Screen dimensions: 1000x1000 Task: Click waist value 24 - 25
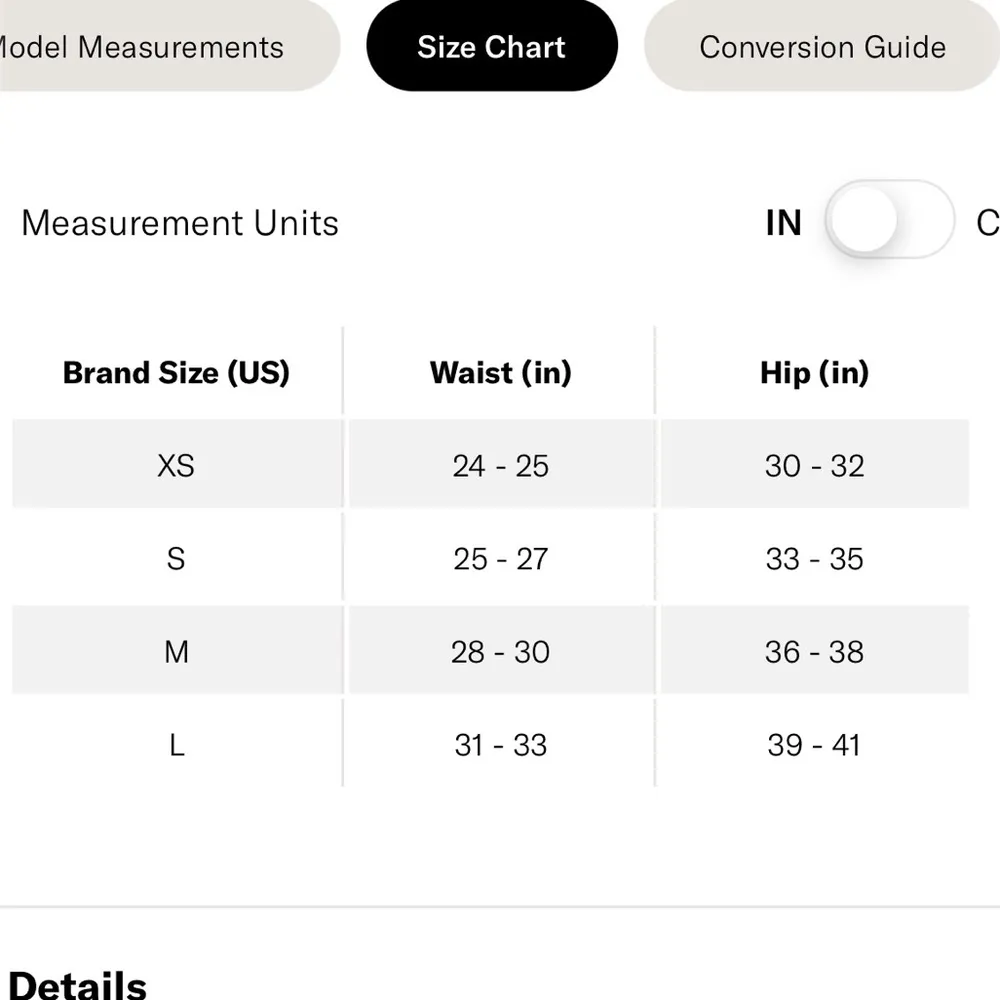click(x=500, y=466)
